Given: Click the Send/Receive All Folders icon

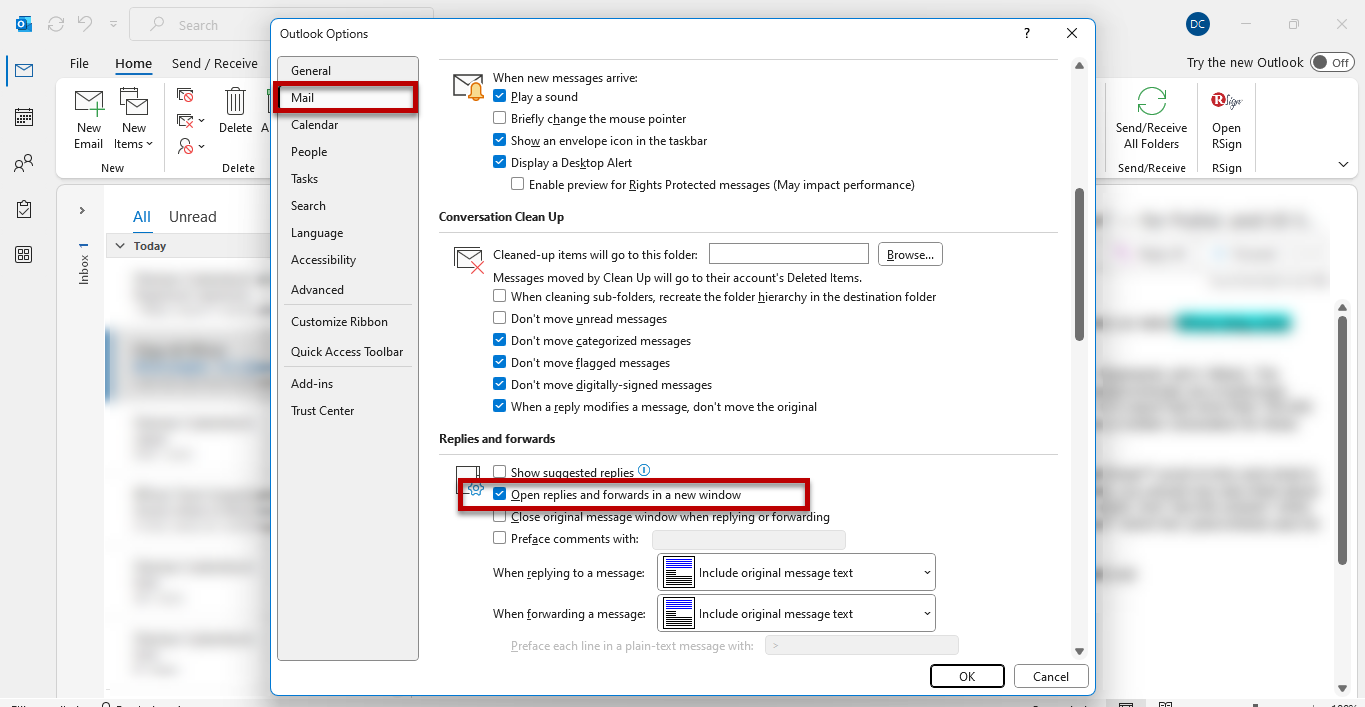Looking at the screenshot, I should click(1151, 103).
